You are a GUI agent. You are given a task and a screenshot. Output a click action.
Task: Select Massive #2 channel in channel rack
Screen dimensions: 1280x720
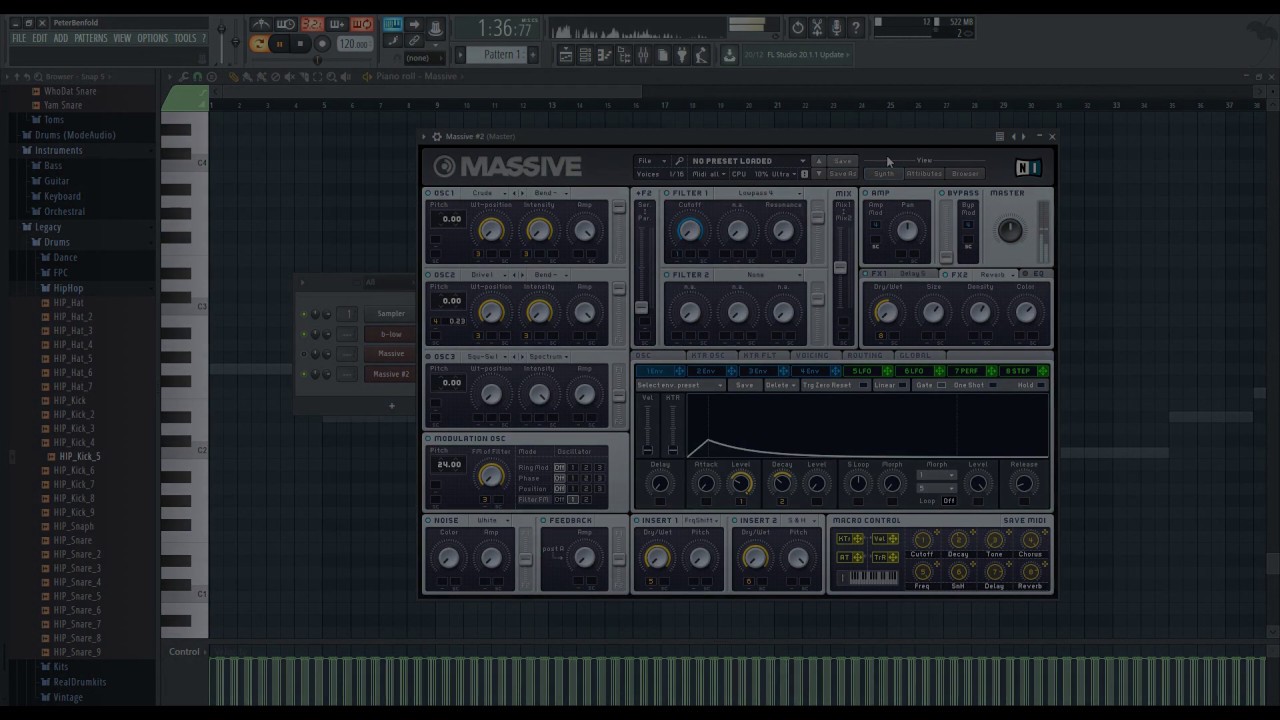click(x=391, y=375)
